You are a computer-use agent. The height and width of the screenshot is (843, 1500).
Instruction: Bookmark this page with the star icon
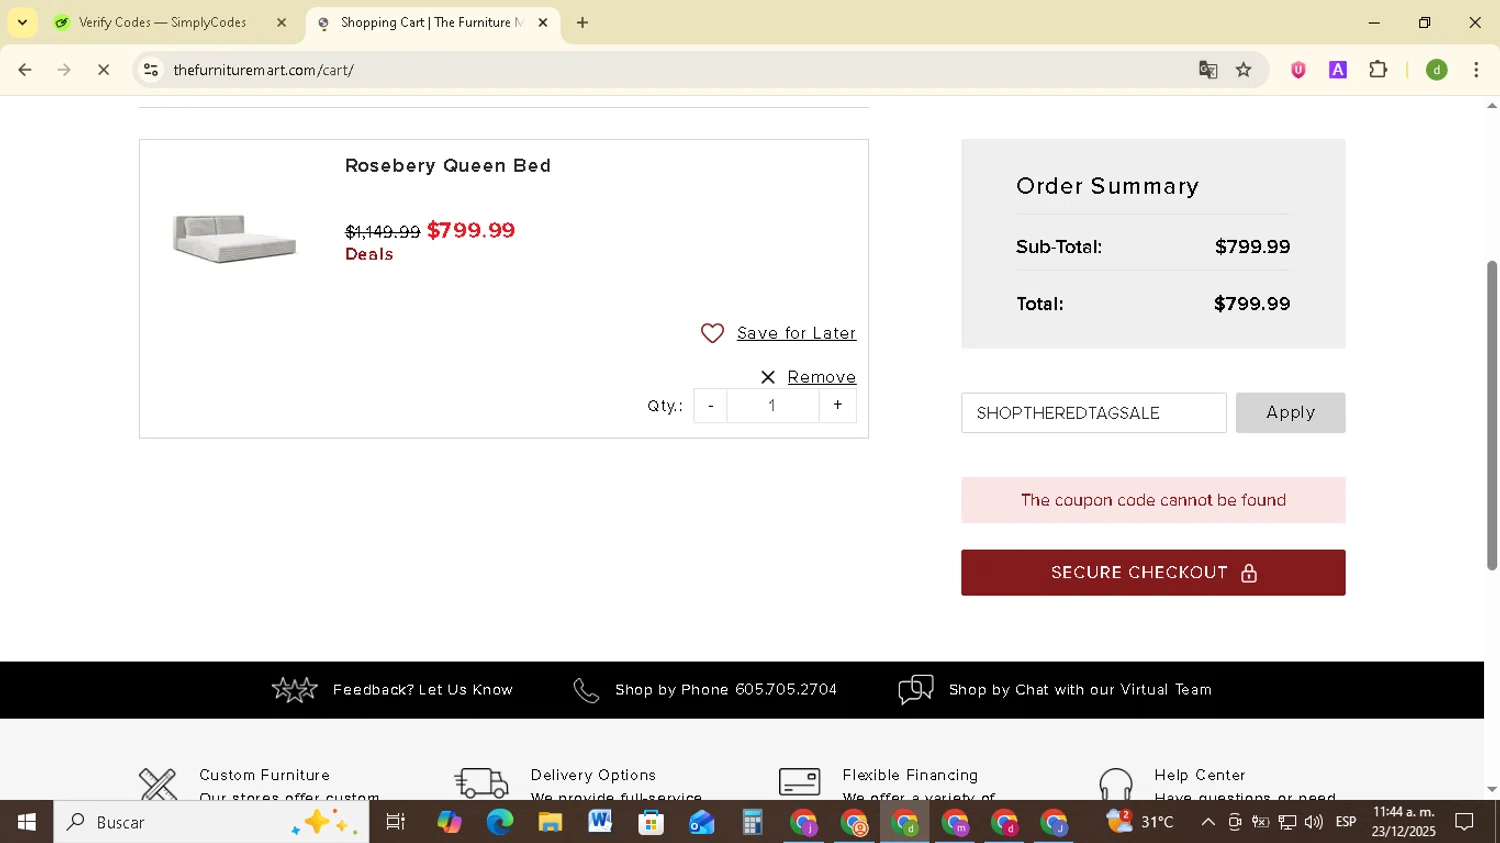click(x=1244, y=70)
